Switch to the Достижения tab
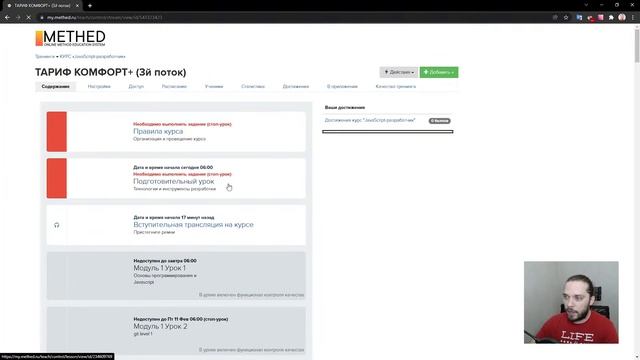 click(x=296, y=87)
